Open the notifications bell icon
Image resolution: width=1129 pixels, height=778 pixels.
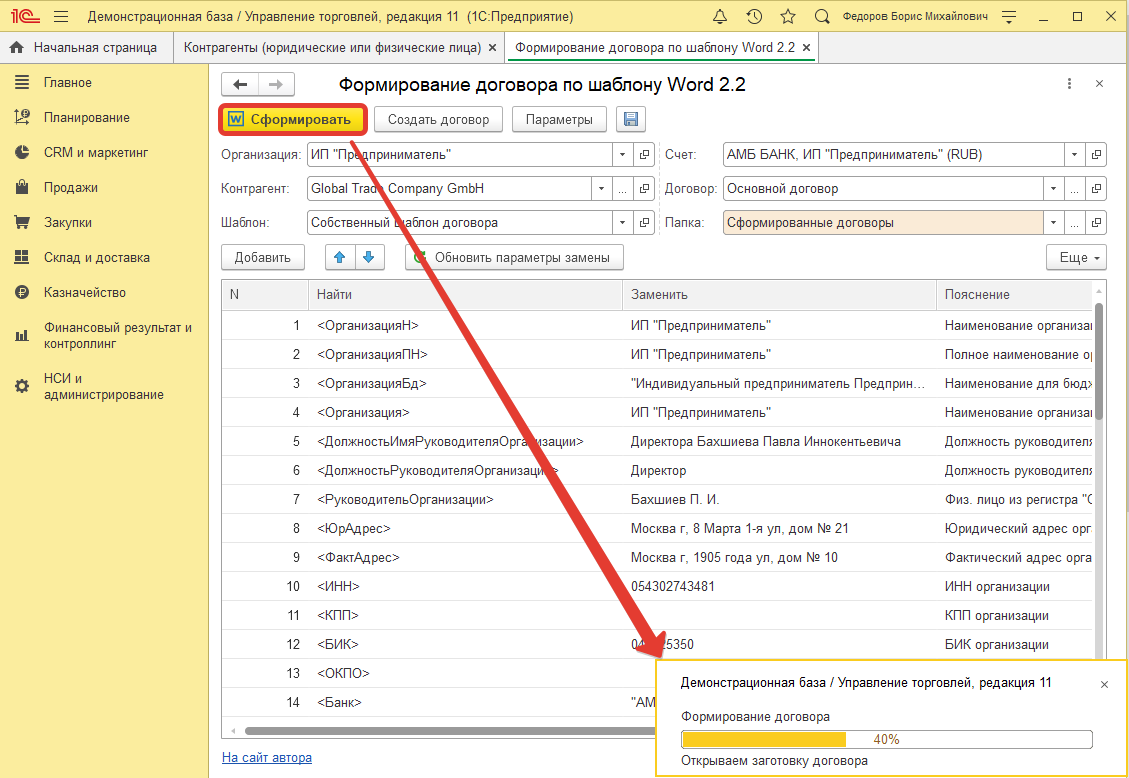click(720, 17)
